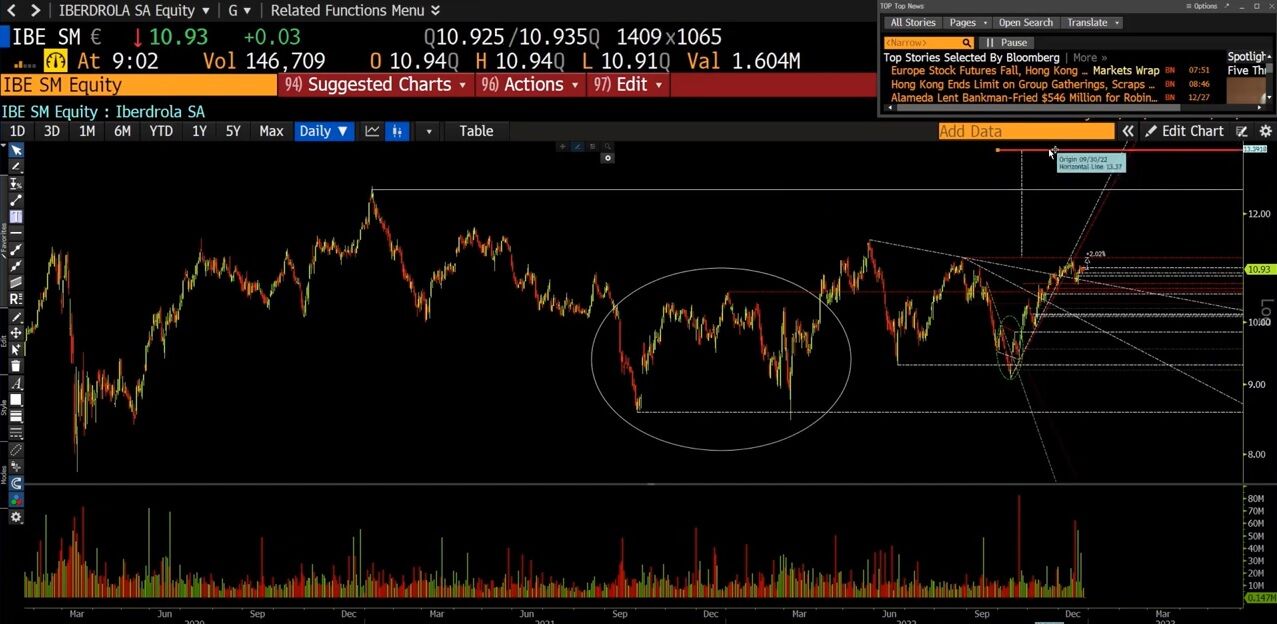Click the trash delete annotation tool
Screen dimensions: 1277x624
(16, 367)
